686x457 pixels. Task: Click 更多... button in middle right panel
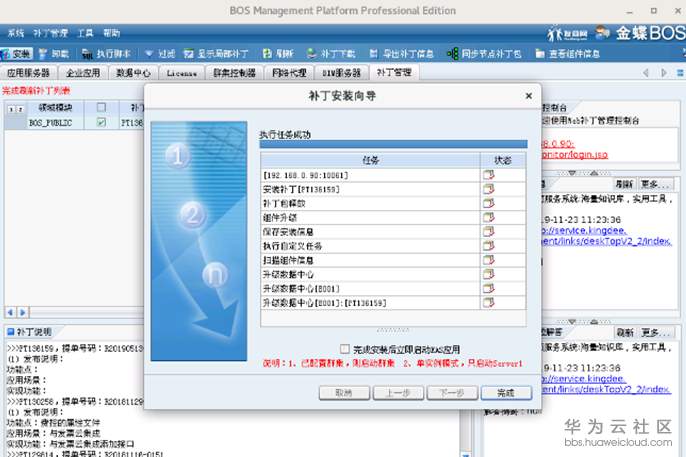(x=655, y=184)
